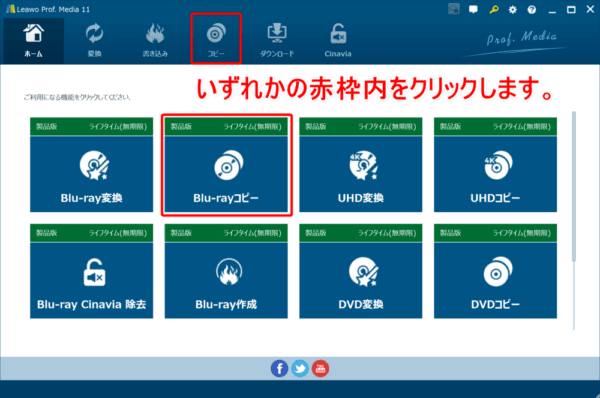Maximize the Leawo Prof. Media window

click(571, 10)
